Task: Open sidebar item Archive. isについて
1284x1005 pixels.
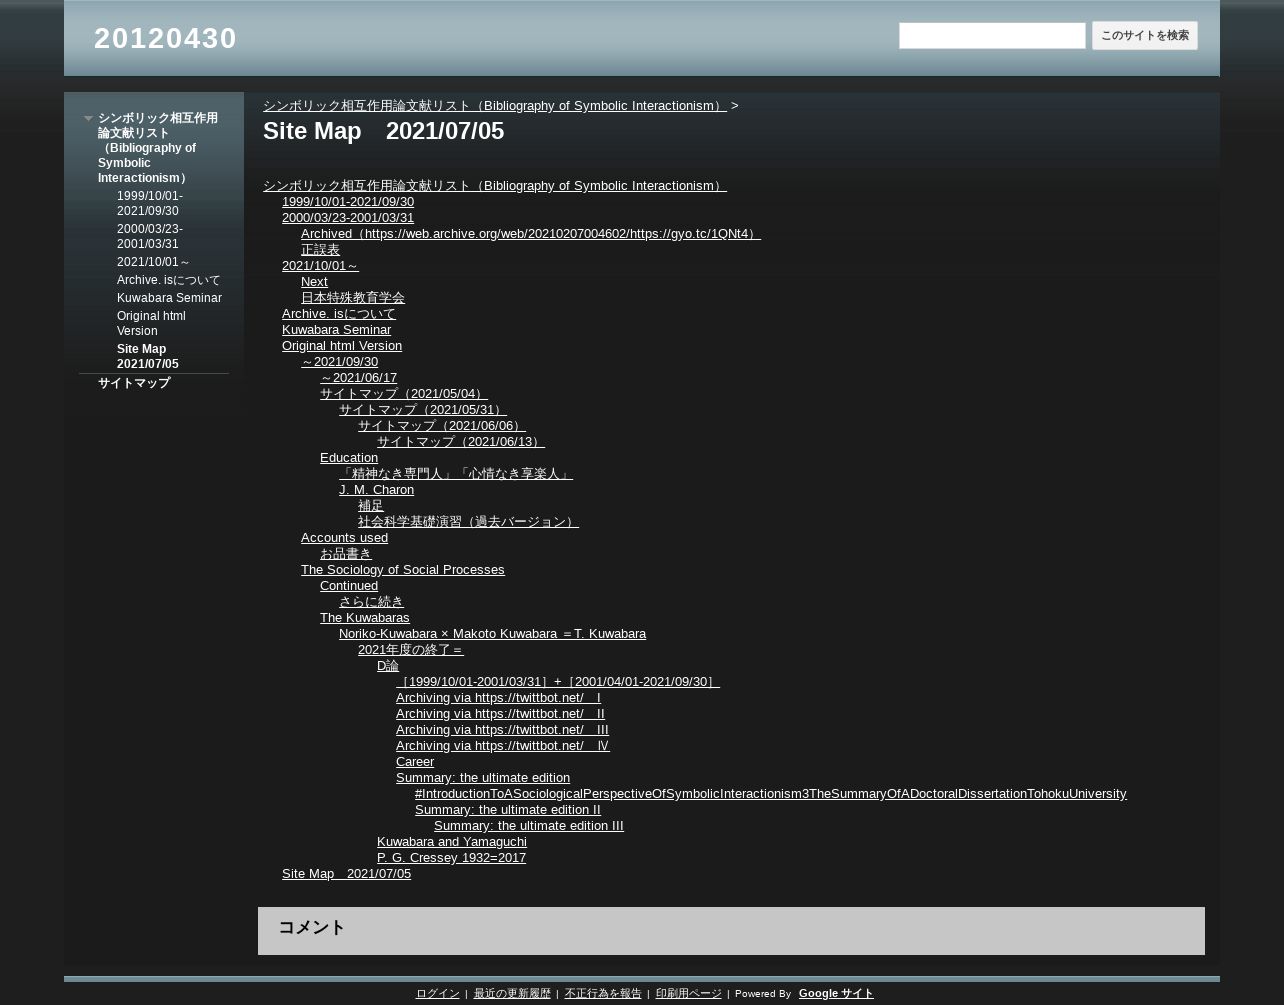Action: (x=168, y=280)
